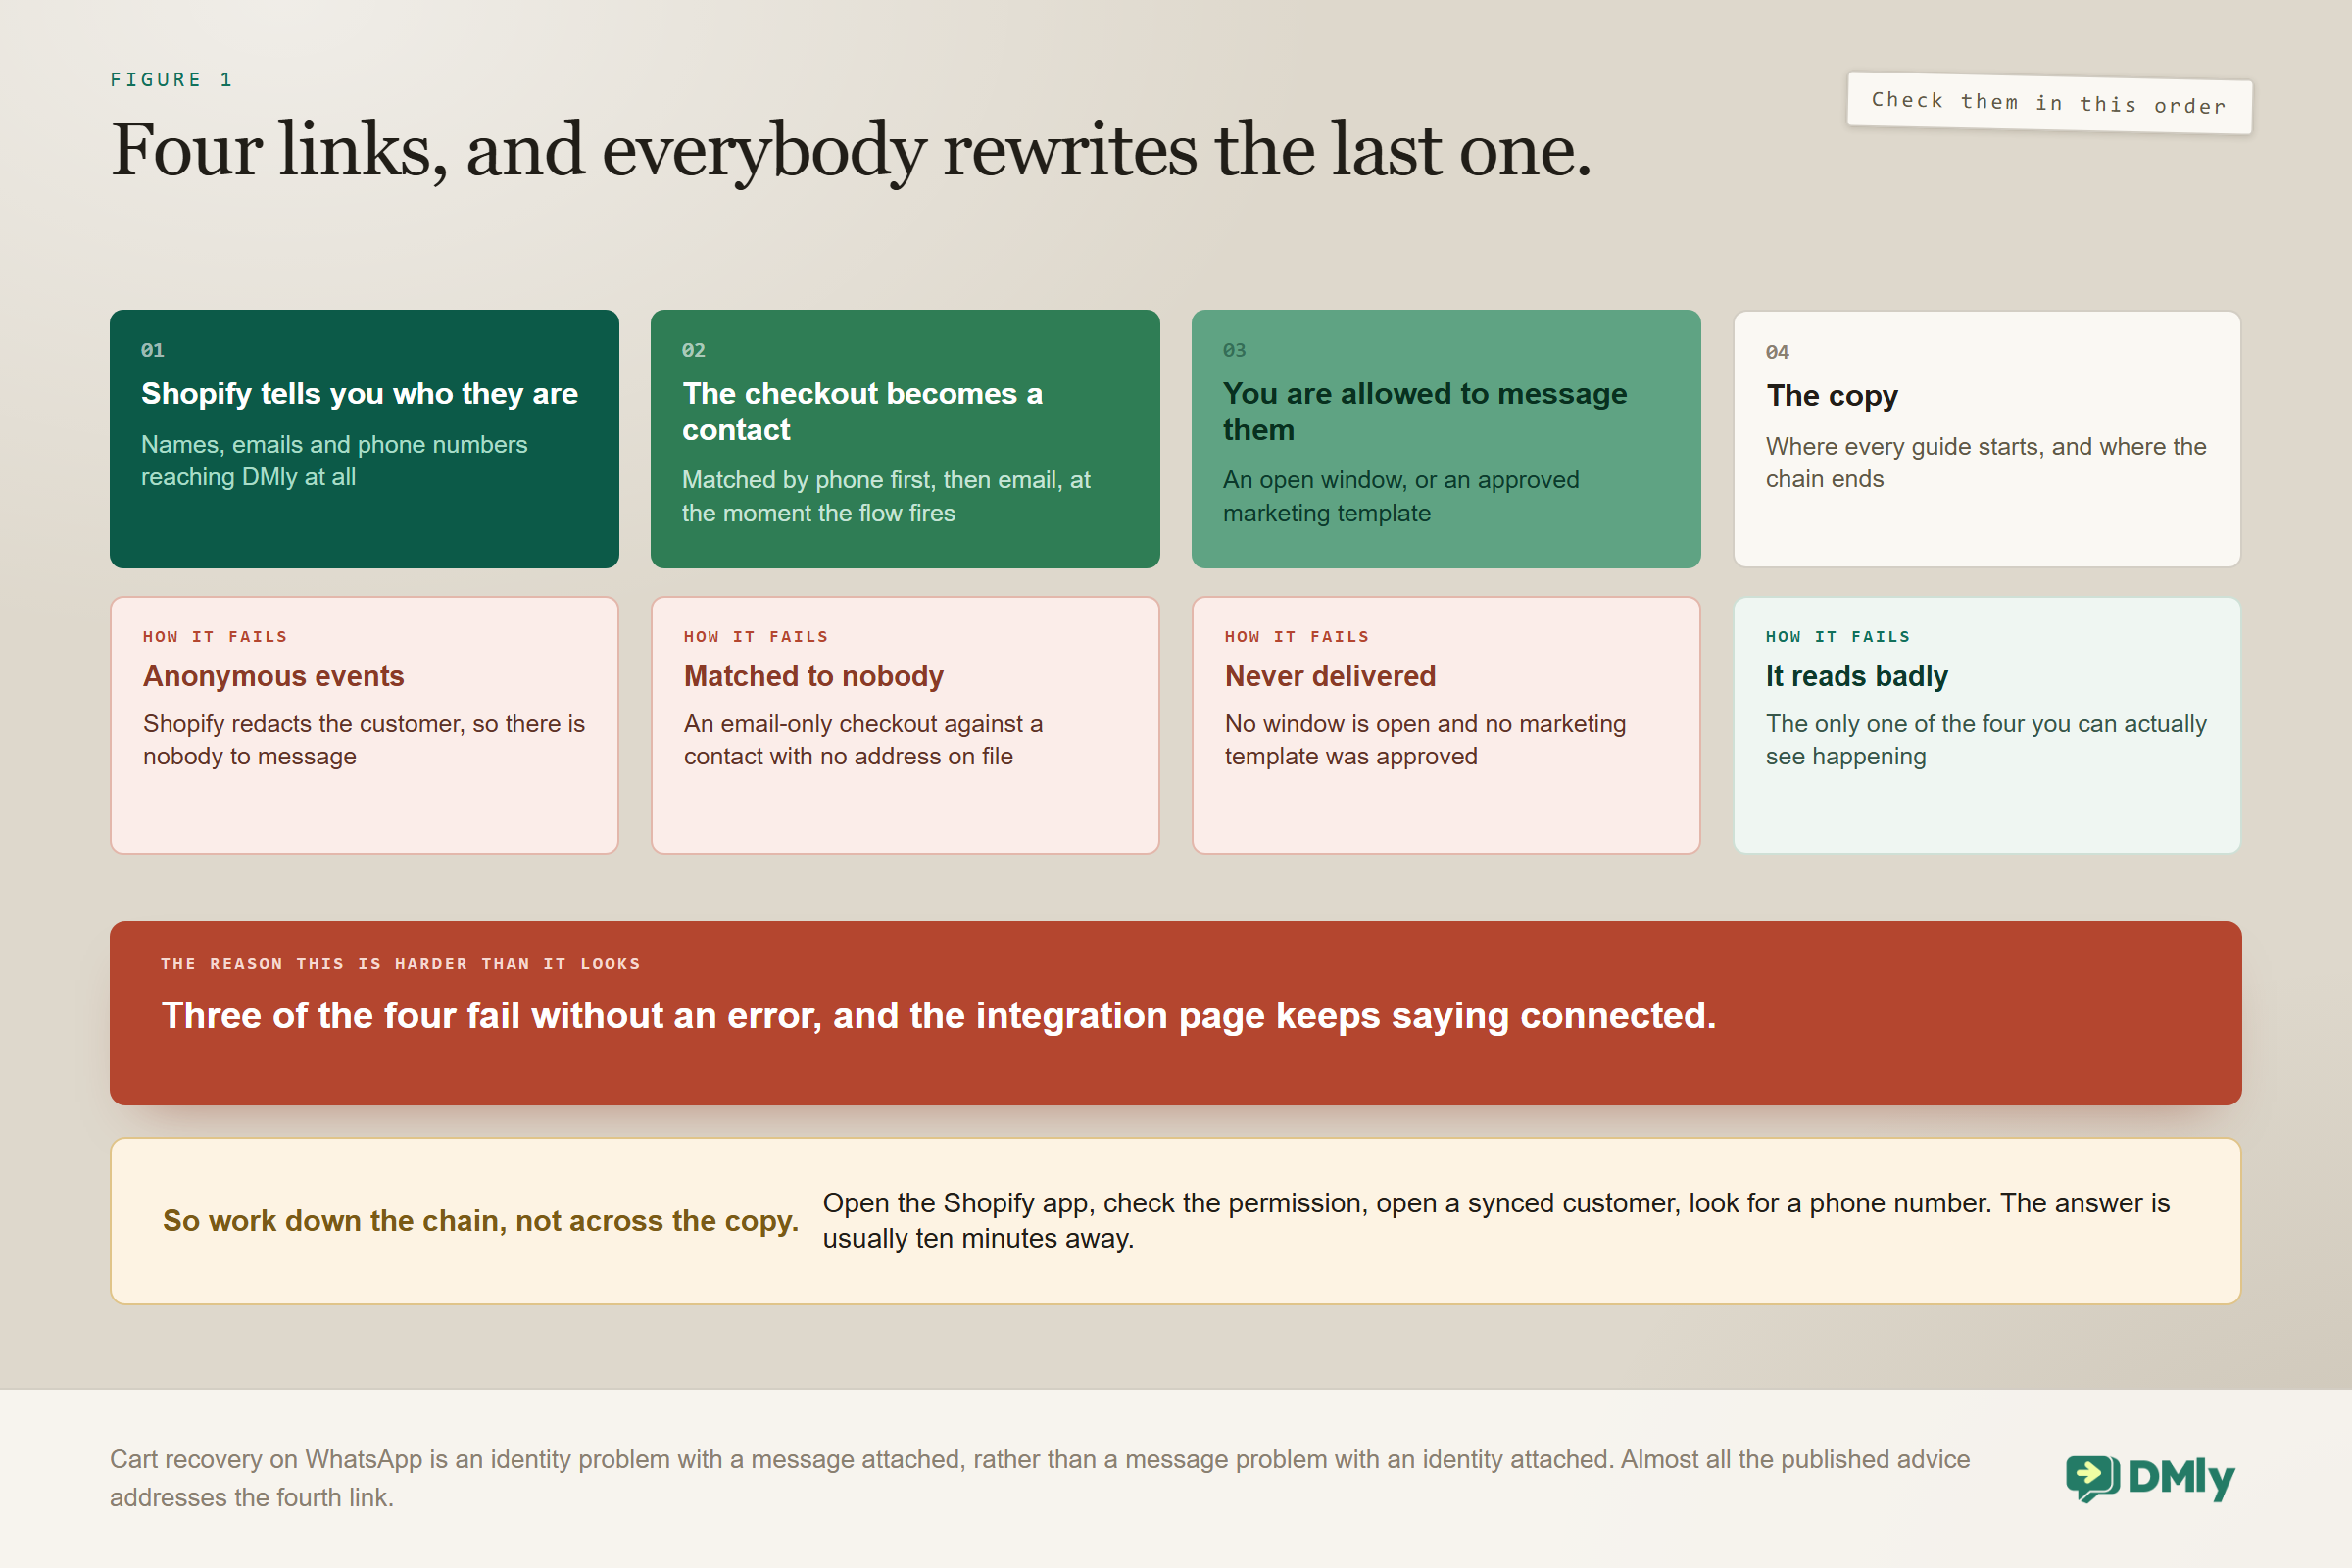Click 'So work down the chain' callout heading
Viewport: 2352px width, 1568px height.
[481, 1221]
